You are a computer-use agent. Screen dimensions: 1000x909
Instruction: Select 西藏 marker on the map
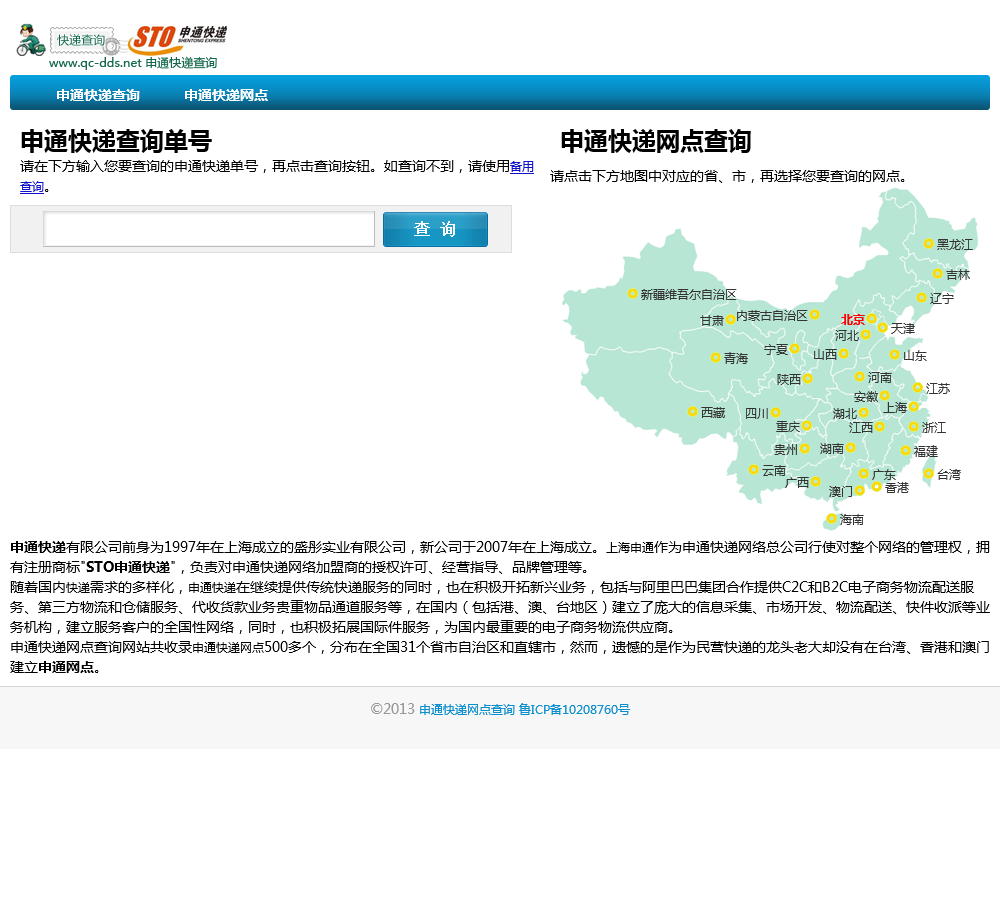pyautogui.click(x=693, y=411)
